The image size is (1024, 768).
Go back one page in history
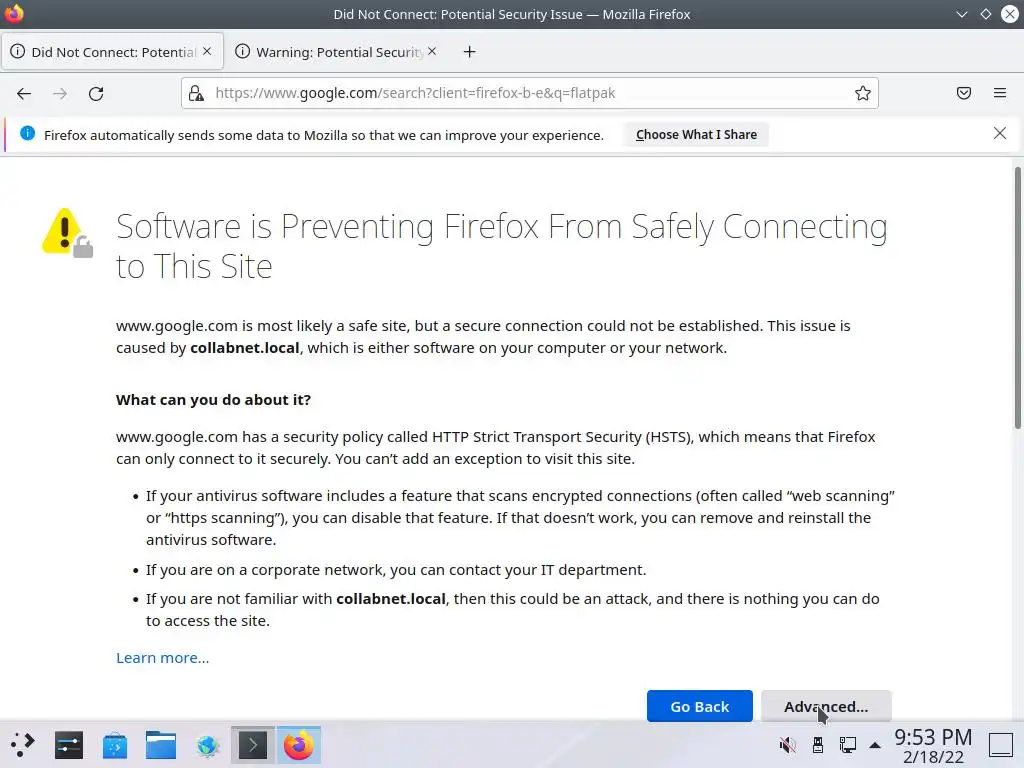(24, 93)
